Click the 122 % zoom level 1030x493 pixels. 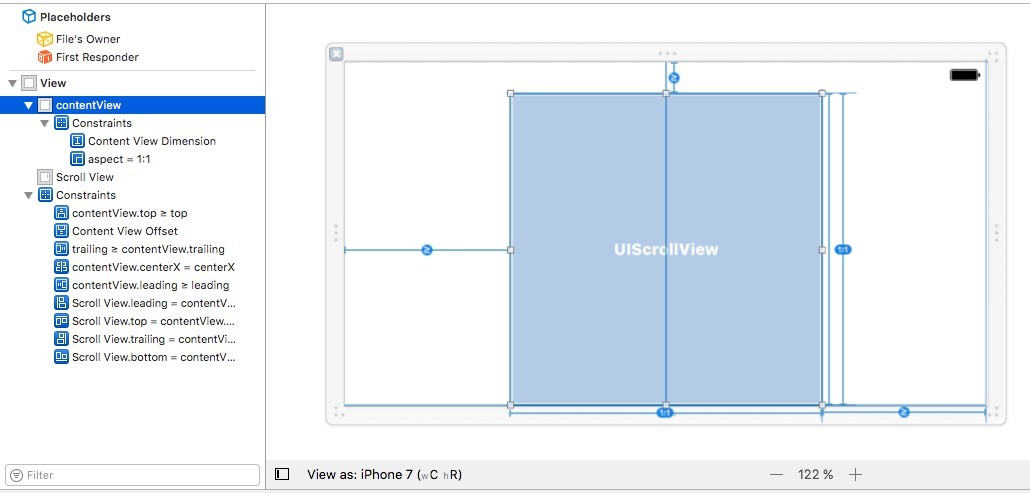(x=815, y=475)
